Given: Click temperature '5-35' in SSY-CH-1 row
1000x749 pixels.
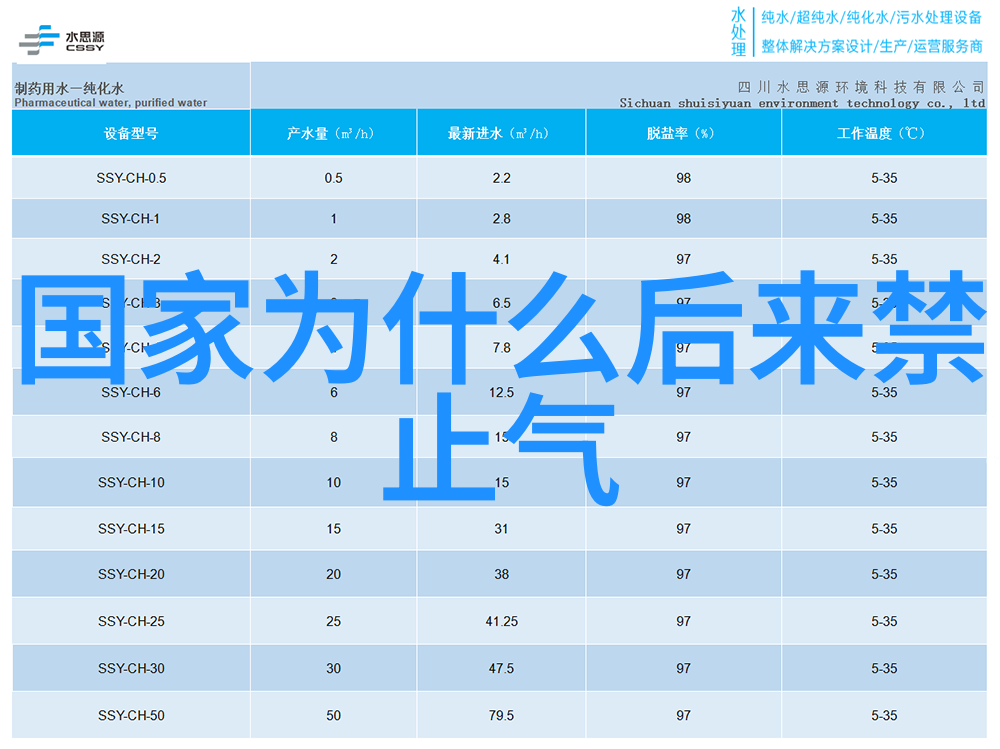Looking at the screenshot, I should click(884, 219).
